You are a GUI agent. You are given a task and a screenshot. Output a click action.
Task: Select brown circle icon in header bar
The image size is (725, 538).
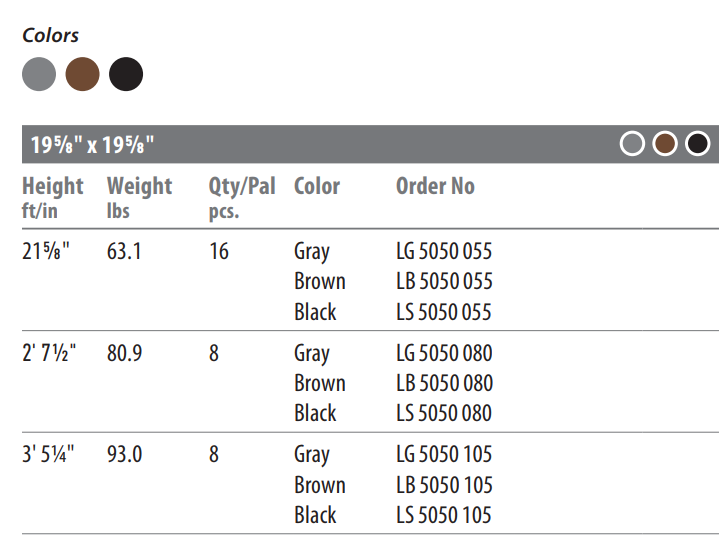[x=665, y=144]
